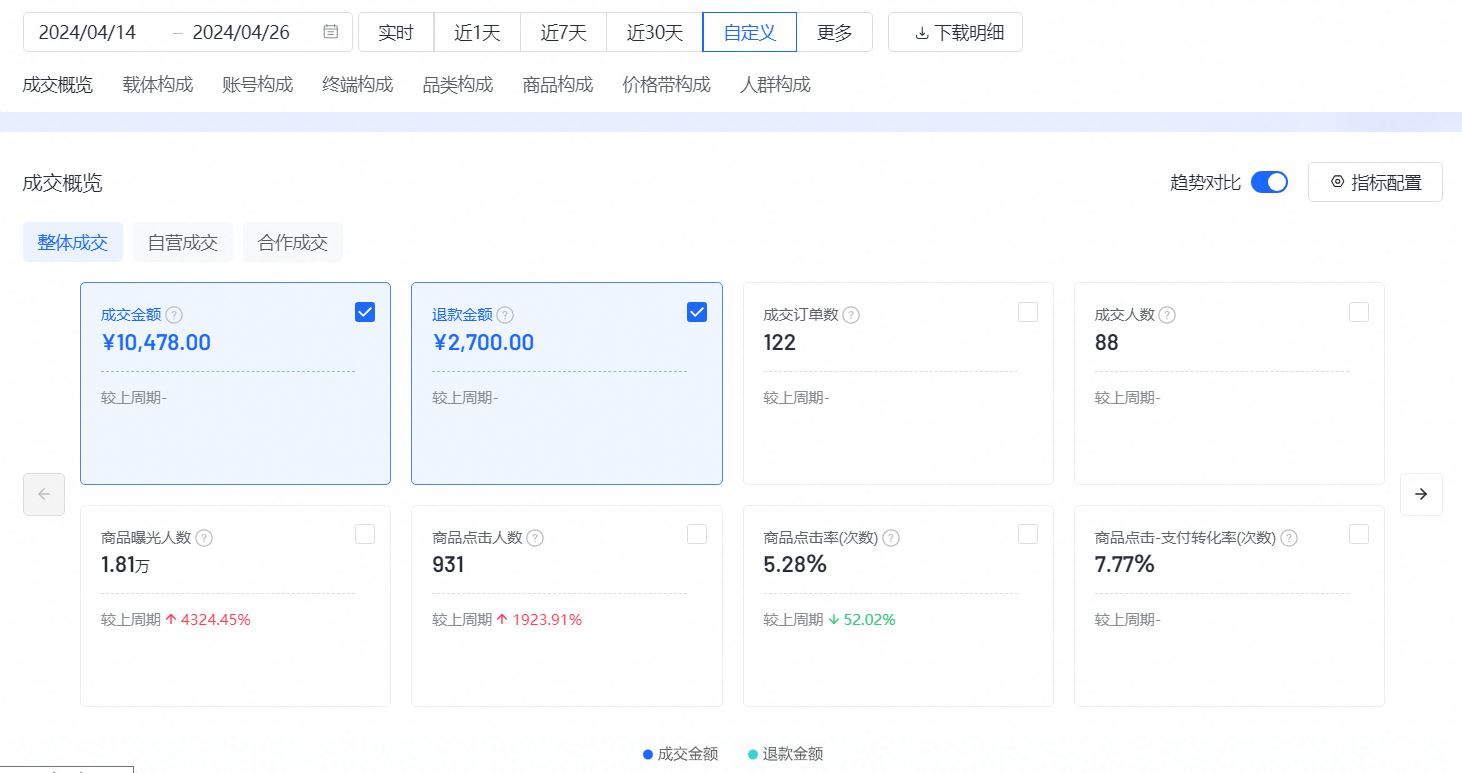Image resolution: width=1462 pixels, height=773 pixels.
Task: Select the 合作成交 filter
Action: [x=293, y=242]
